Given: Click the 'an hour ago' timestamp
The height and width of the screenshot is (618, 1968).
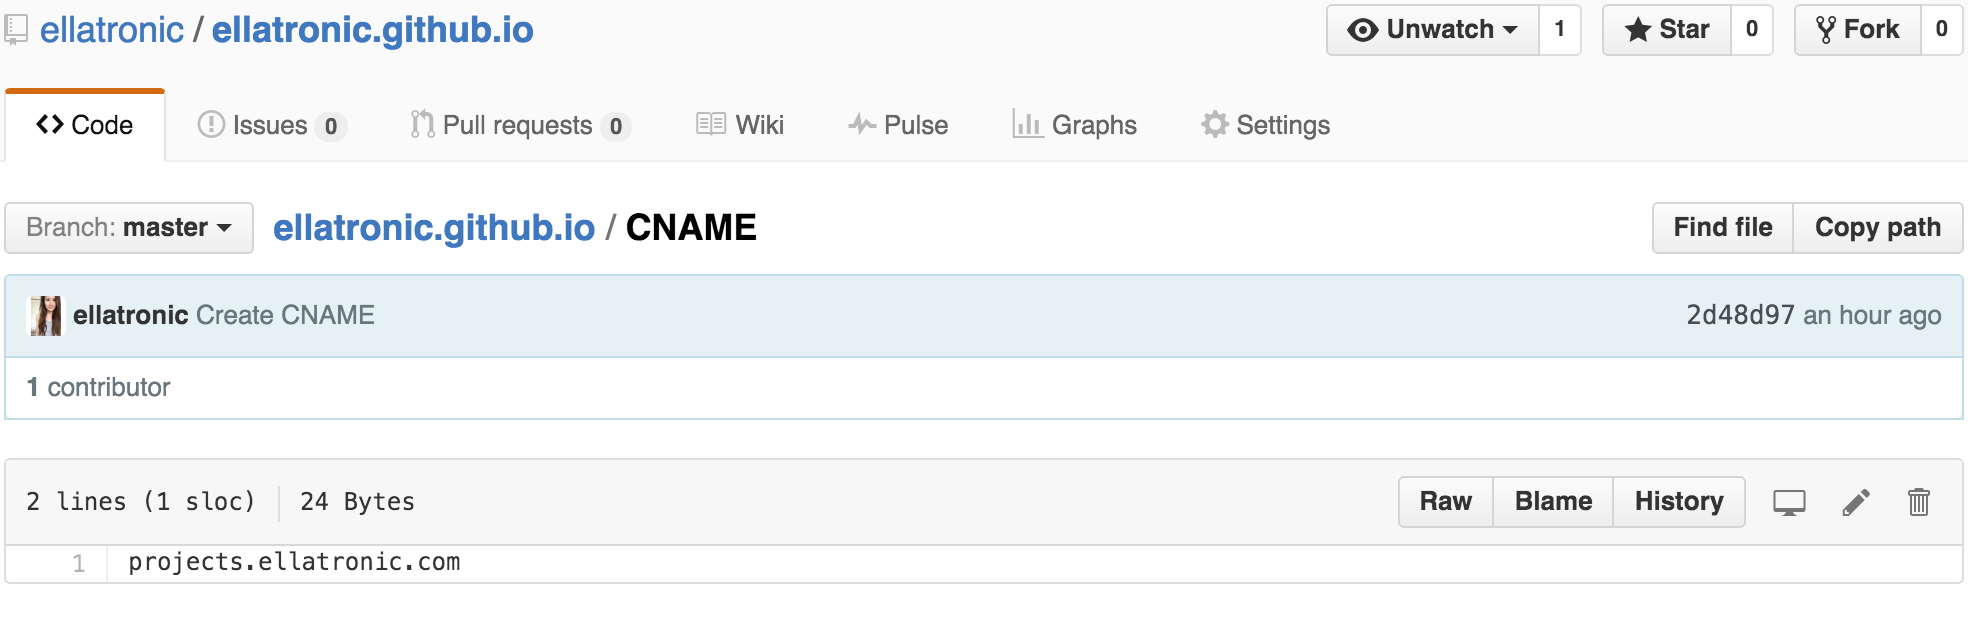Looking at the screenshot, I should click(x=1872, y=315).
